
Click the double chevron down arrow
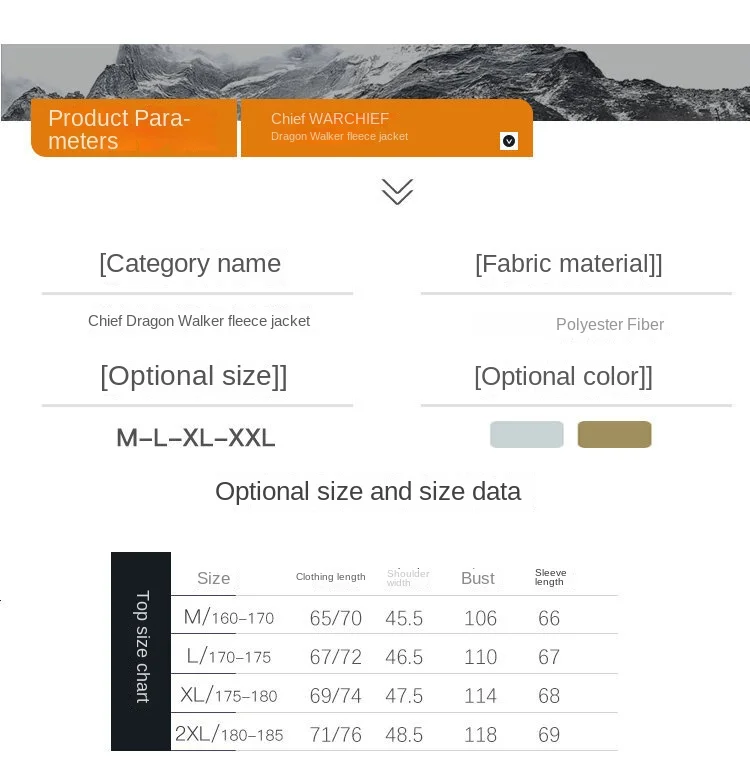[397, 191]
